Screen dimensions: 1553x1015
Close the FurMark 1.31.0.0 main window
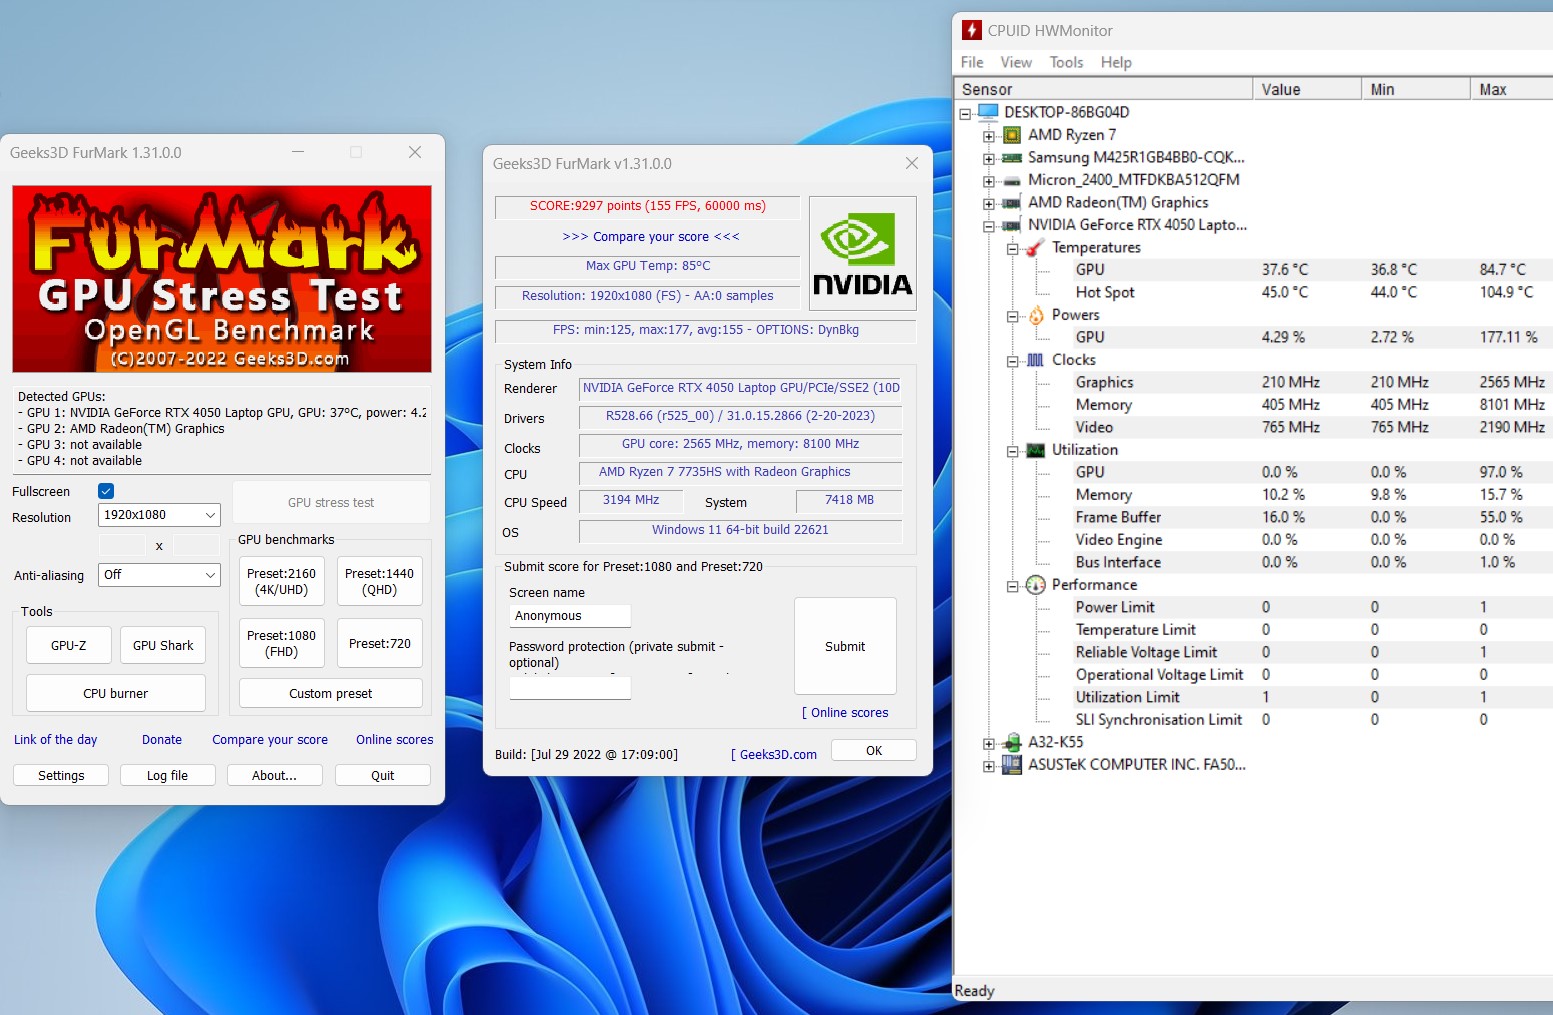(415, 152)
